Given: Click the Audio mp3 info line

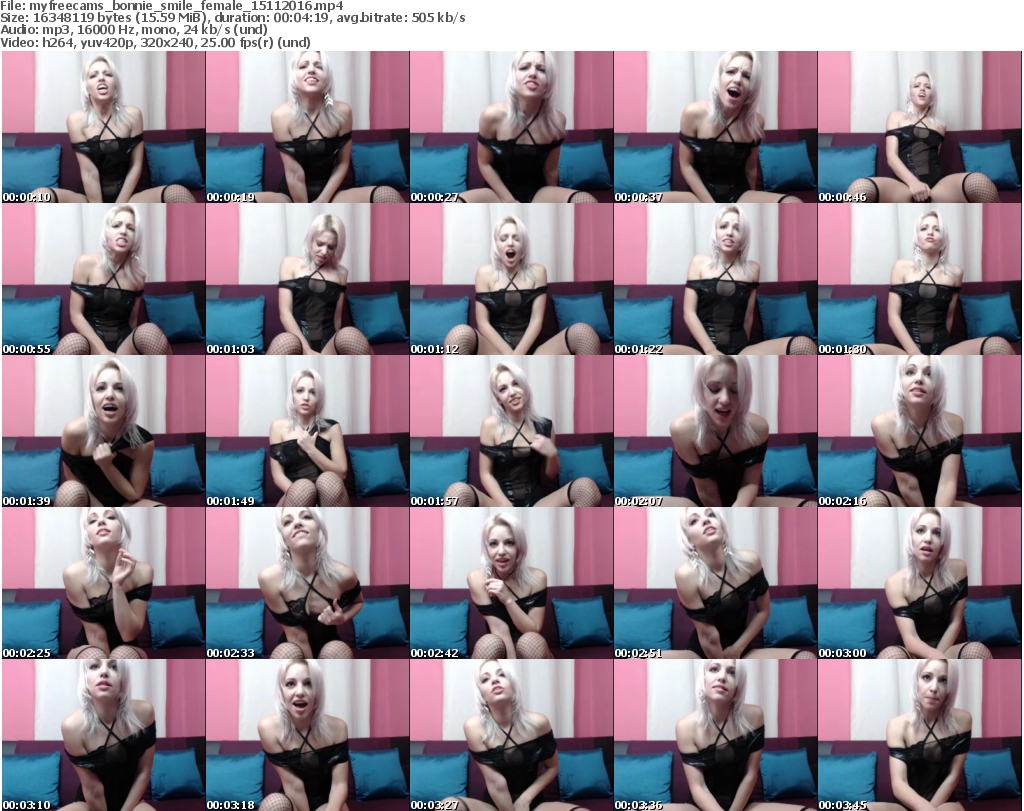Looking at the screenshot, I should (x=134, y=30).
